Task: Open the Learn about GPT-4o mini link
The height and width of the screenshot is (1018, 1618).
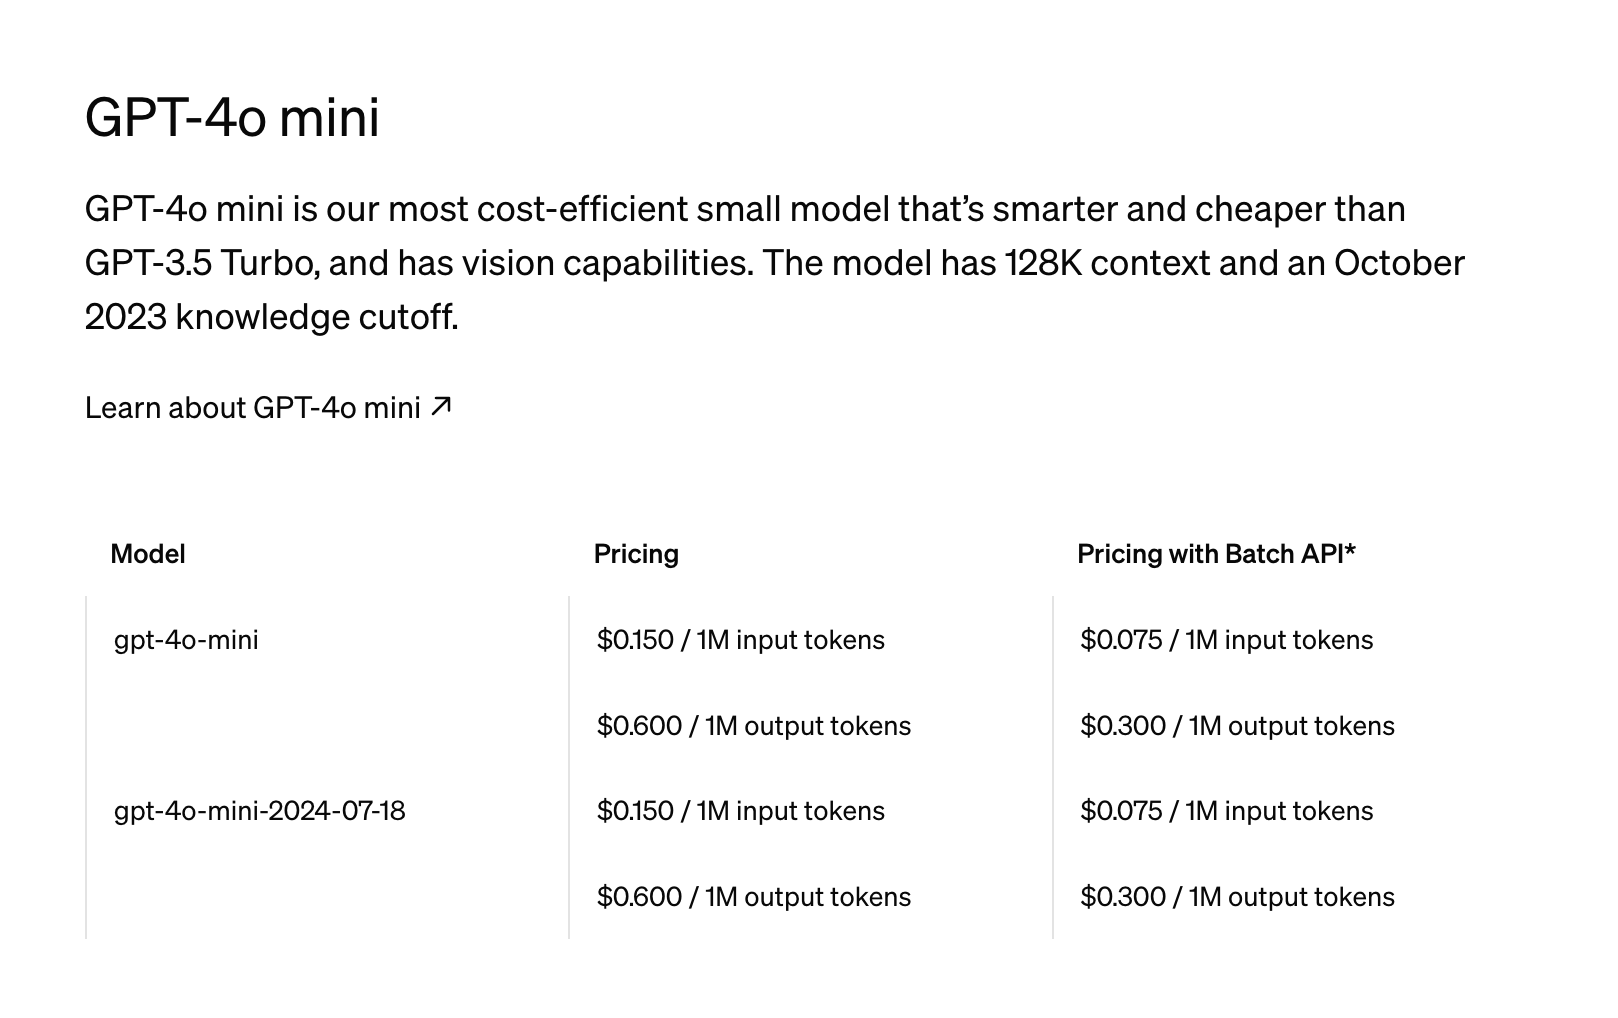Action: (x=268, y=407)
